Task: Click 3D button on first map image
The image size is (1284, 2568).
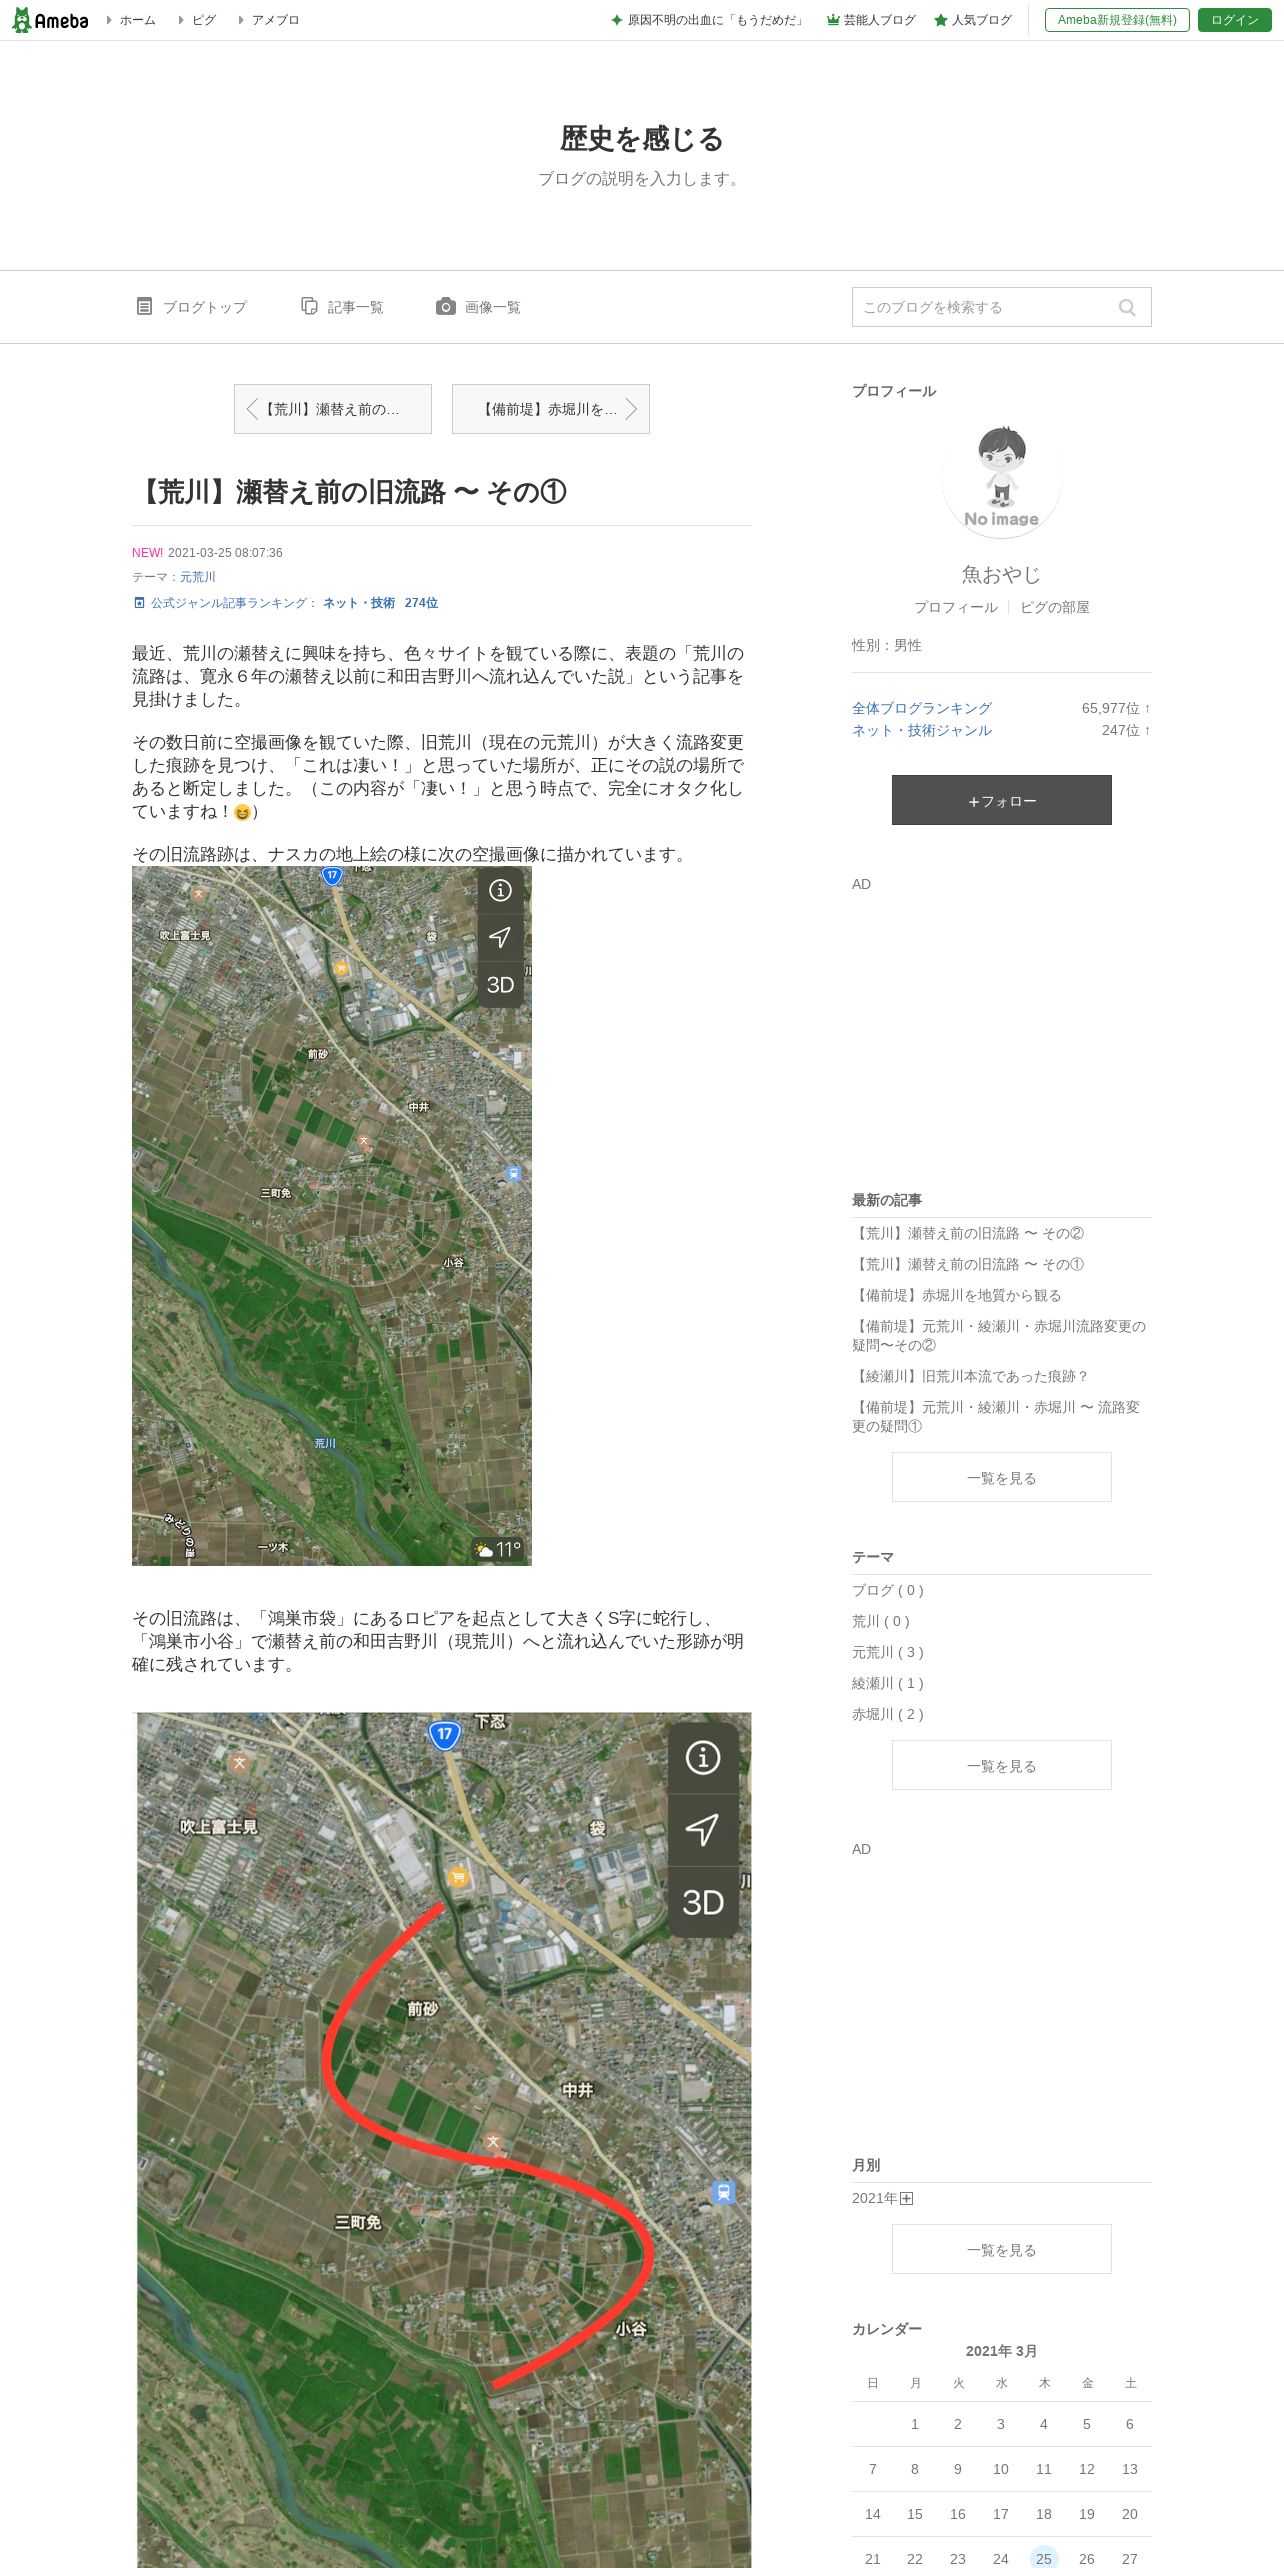Action: click(x=500, y=985)
